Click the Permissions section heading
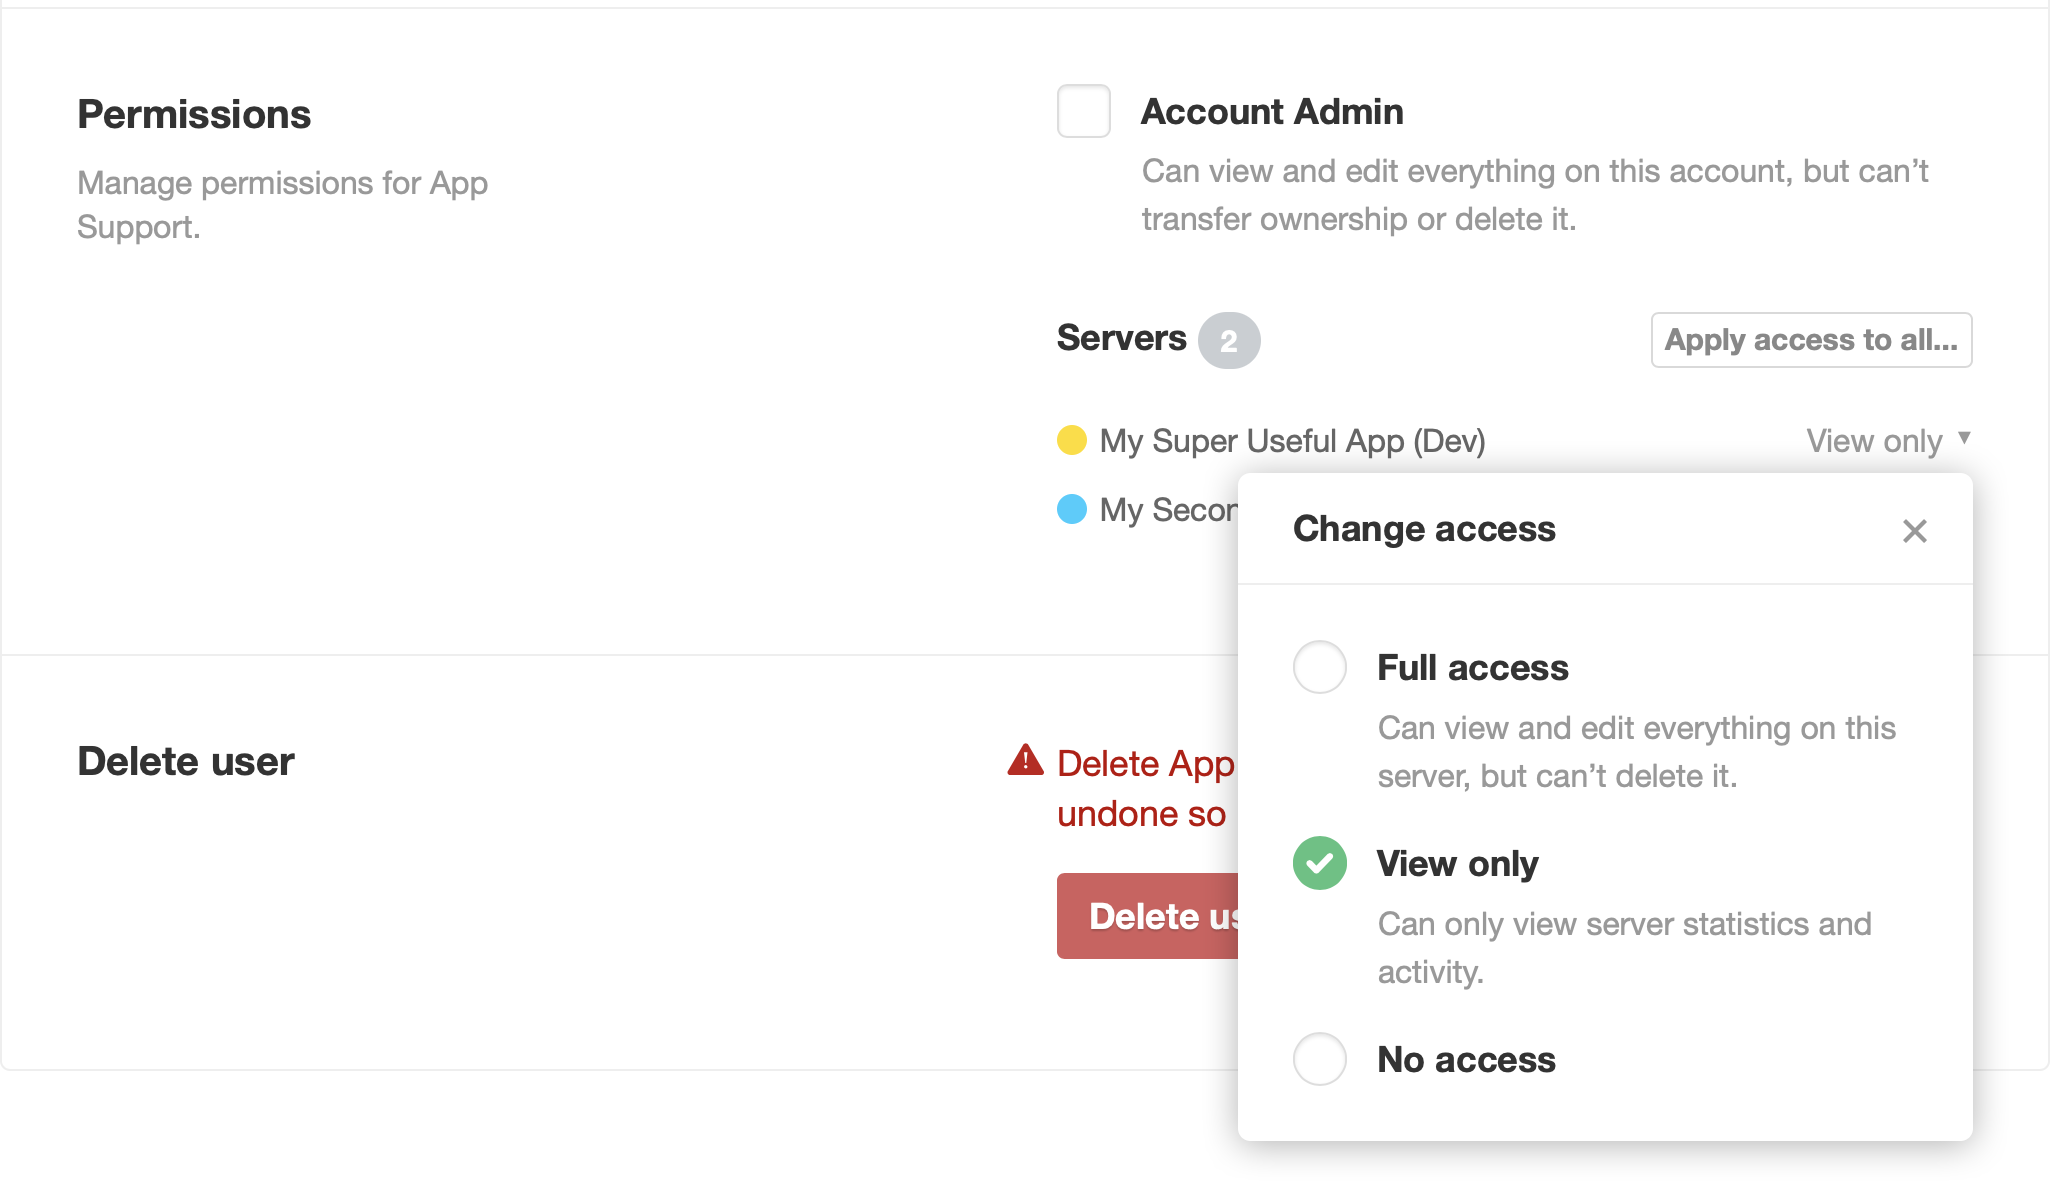The image size is (2054, 1188). (193, 114)
